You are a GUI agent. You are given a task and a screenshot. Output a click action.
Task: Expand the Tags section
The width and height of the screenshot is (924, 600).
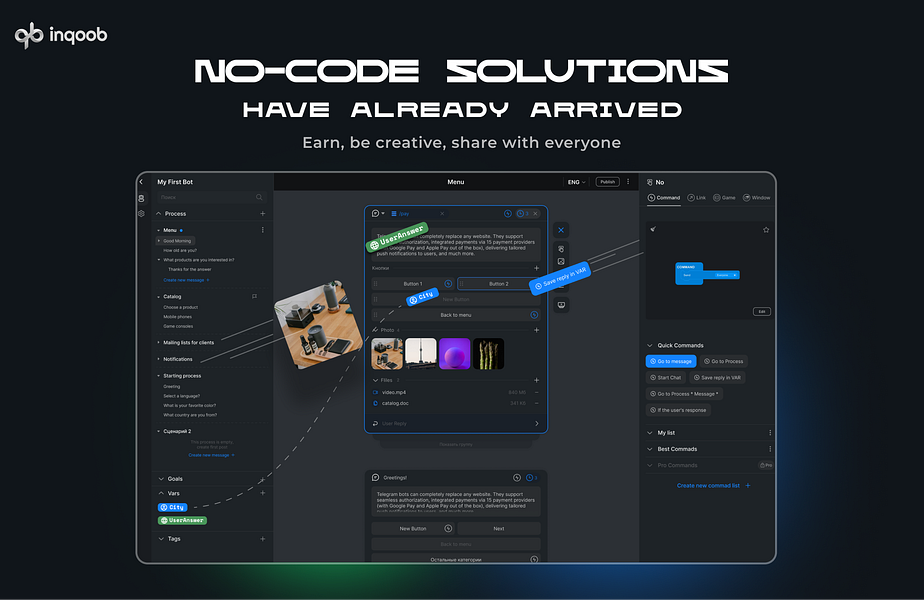tap(161, 539)
